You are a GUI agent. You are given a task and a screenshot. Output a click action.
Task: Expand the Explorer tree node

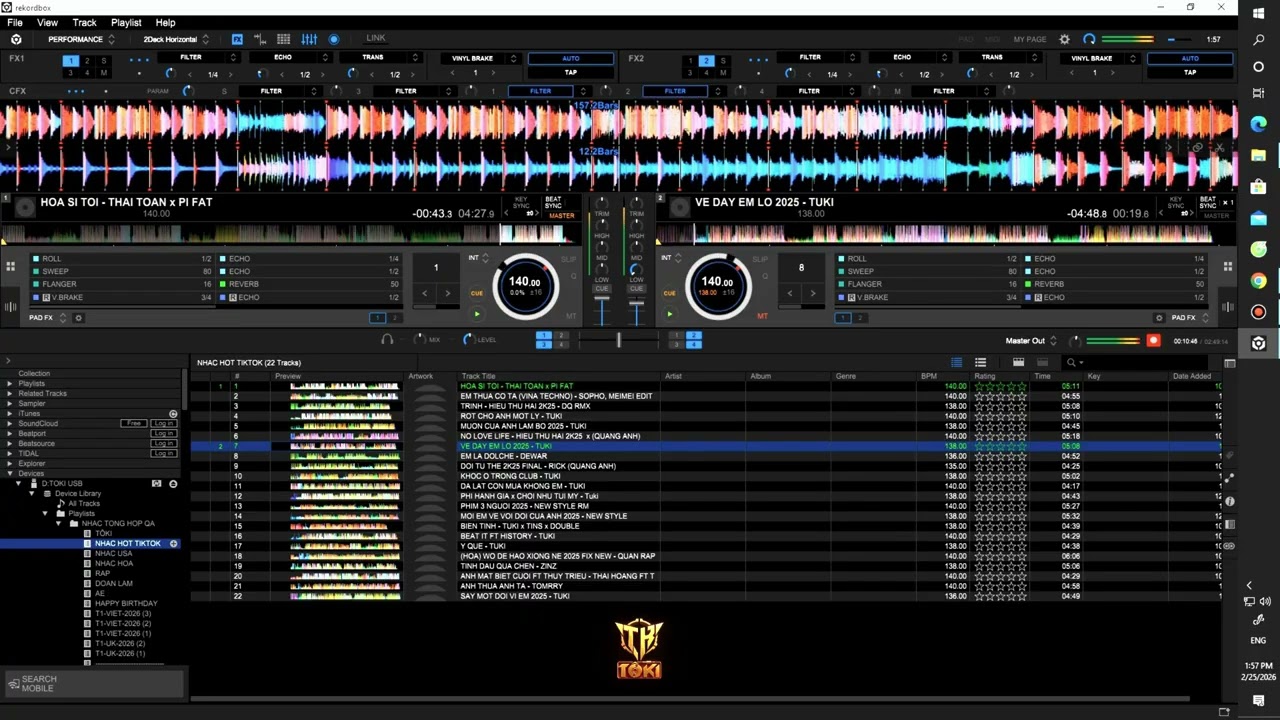click(10, 463)
